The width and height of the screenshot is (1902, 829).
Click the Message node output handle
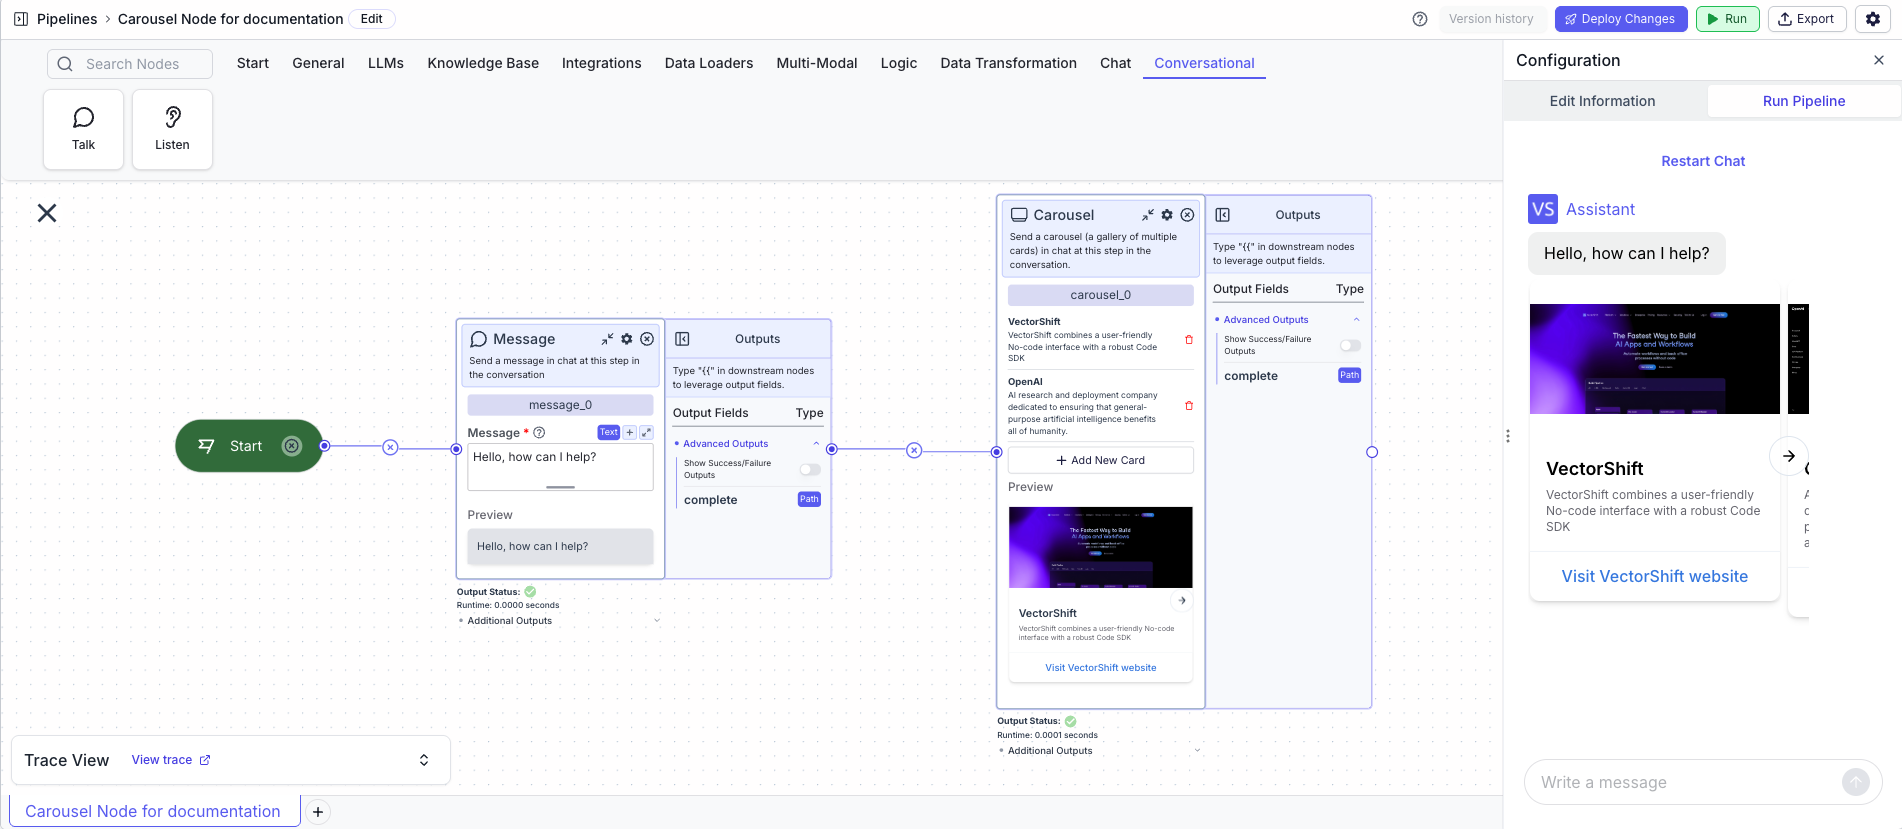tap(832, 450)
